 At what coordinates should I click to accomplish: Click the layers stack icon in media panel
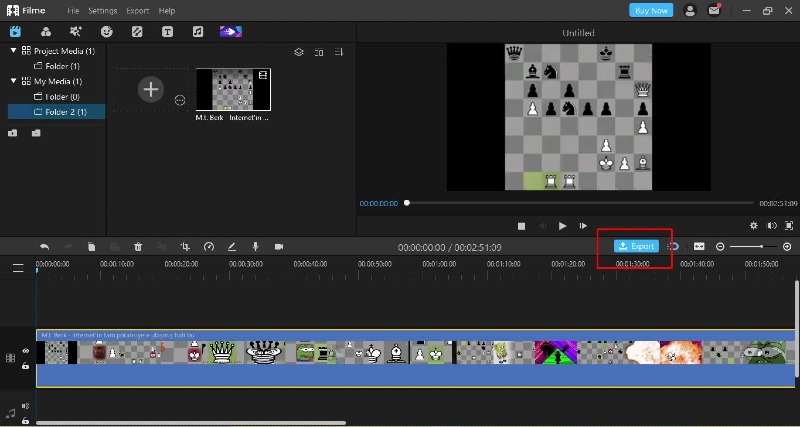[x=299, y=53]
